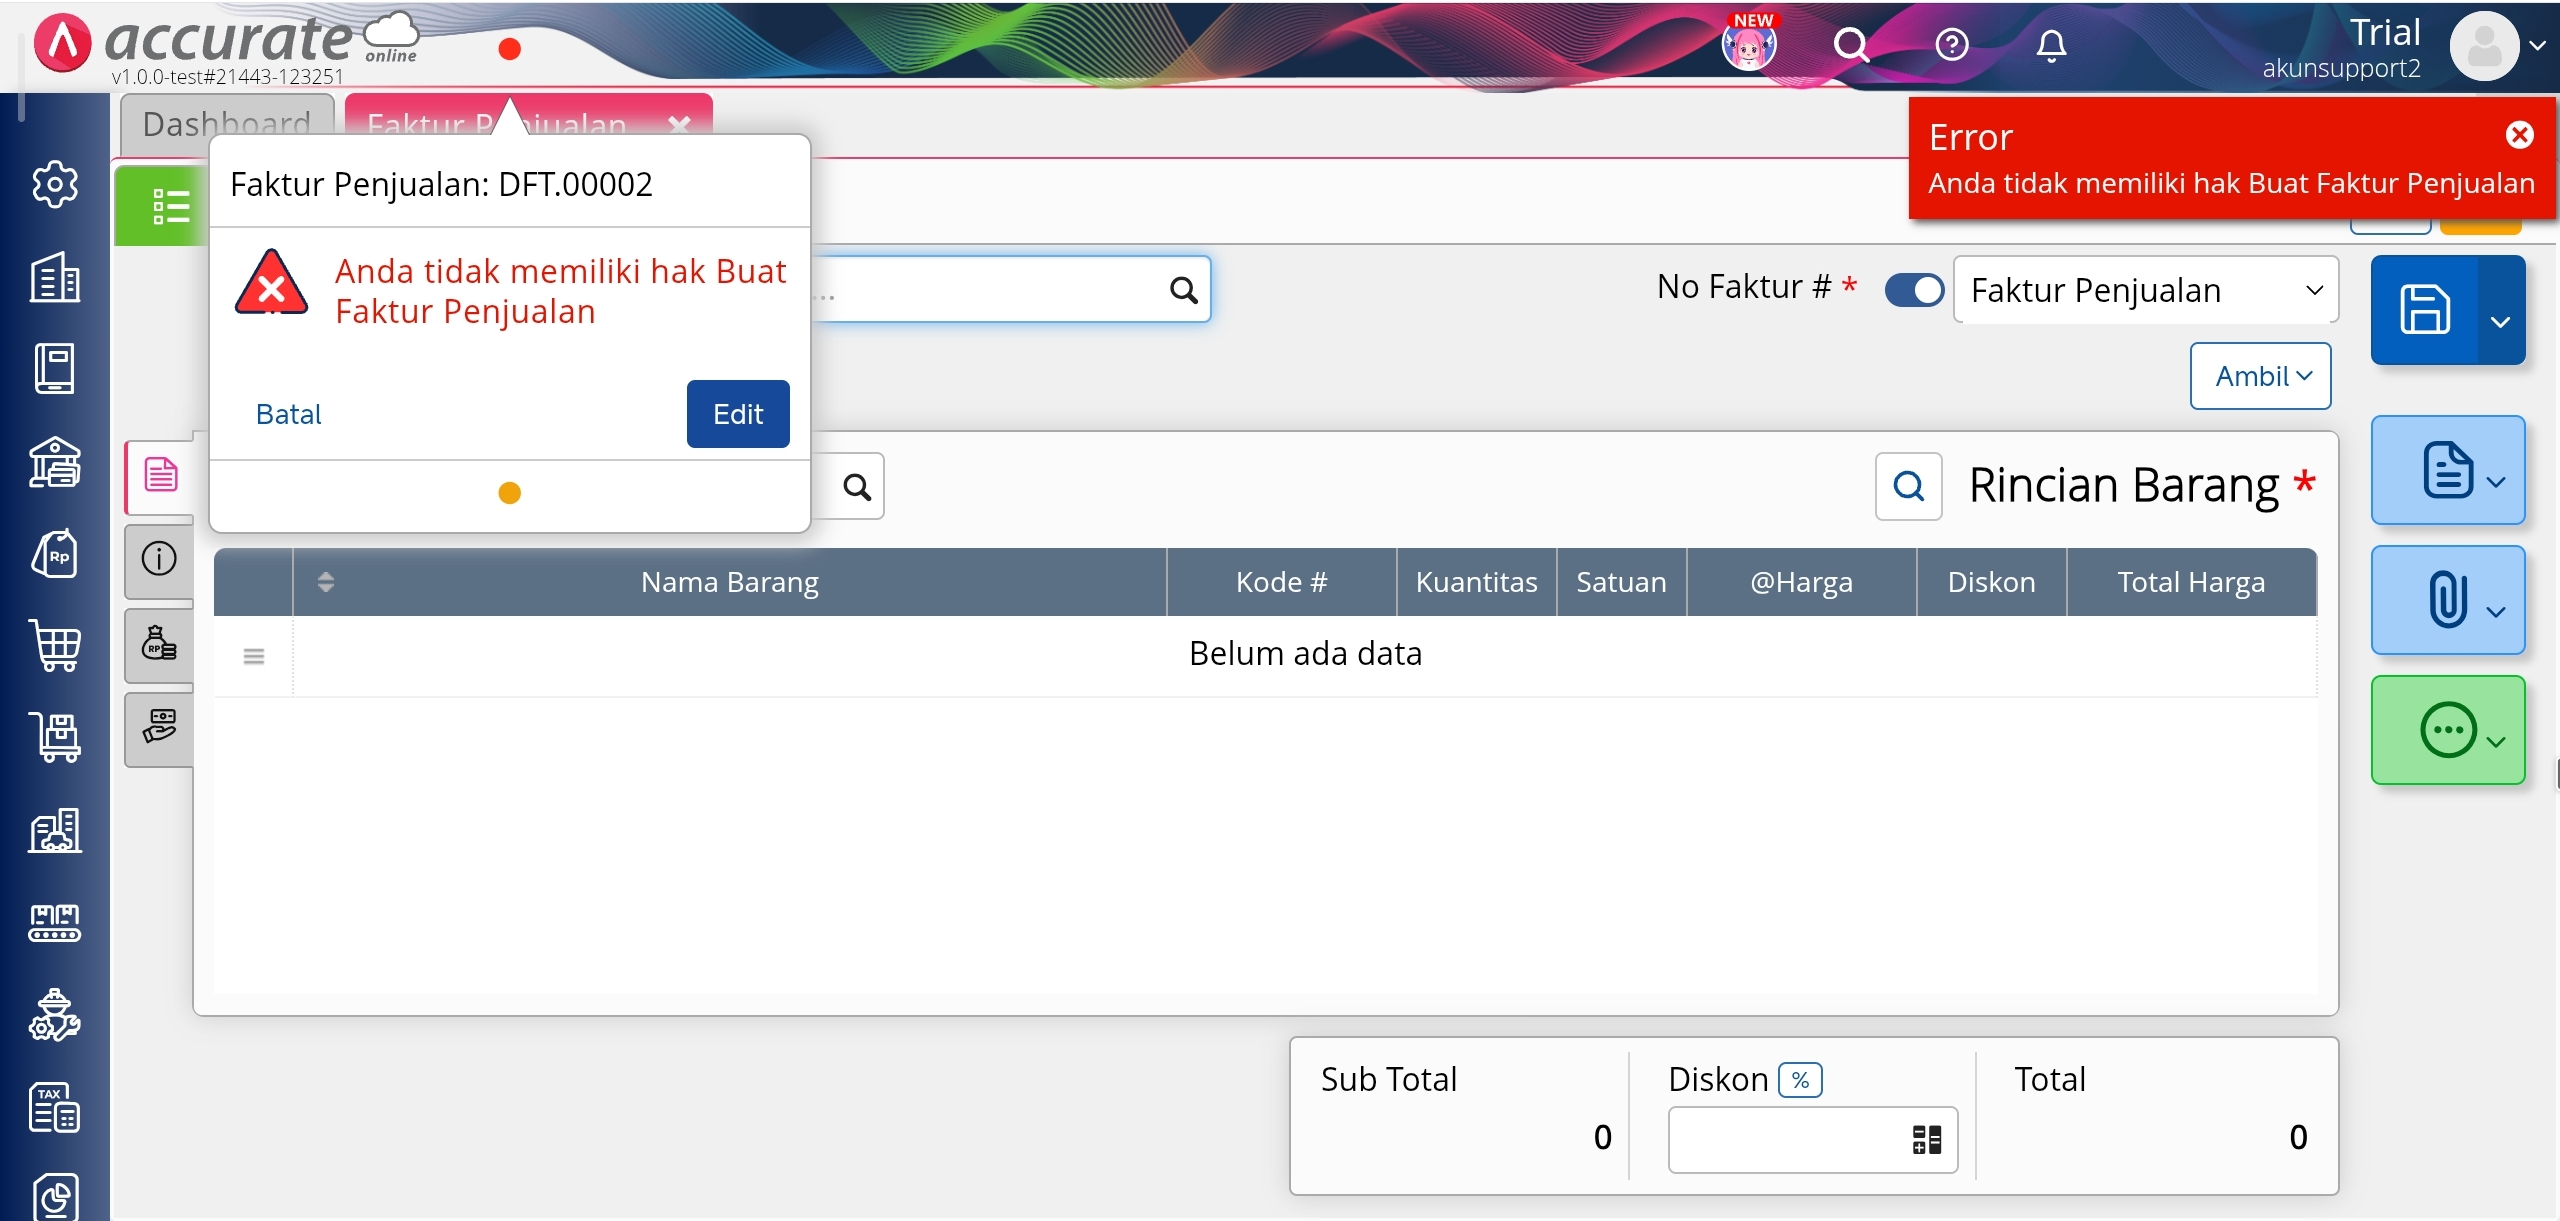Toggle the No Faktur # switch

pos(1914,290)
